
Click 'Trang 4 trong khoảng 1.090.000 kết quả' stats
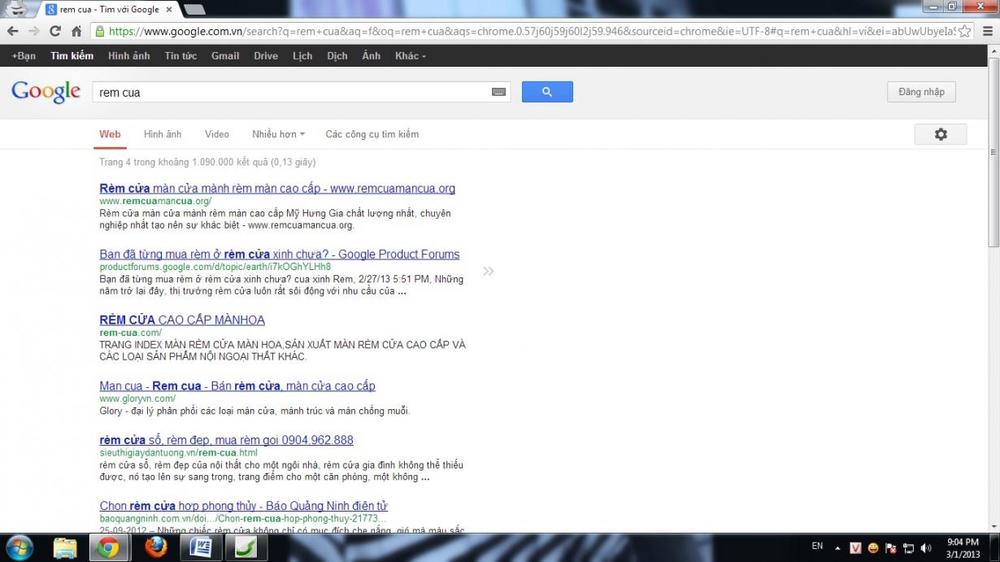point(207,162)
